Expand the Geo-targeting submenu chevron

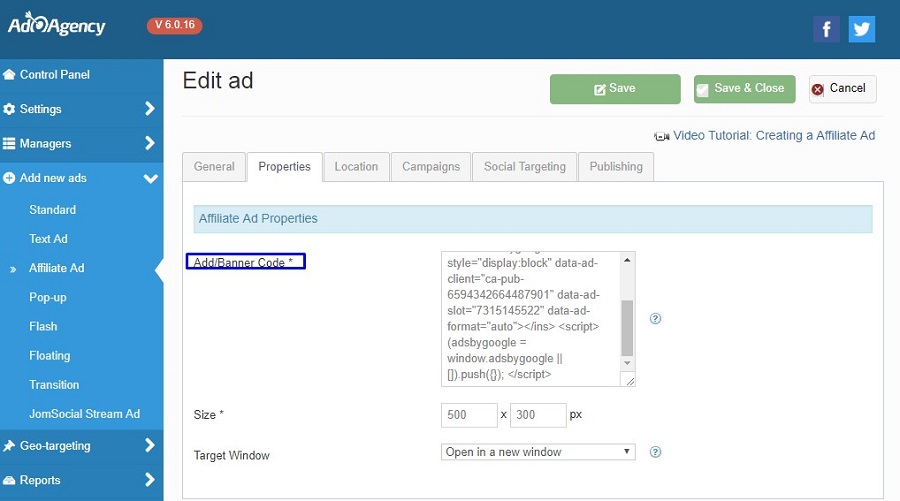pos(150,445)
